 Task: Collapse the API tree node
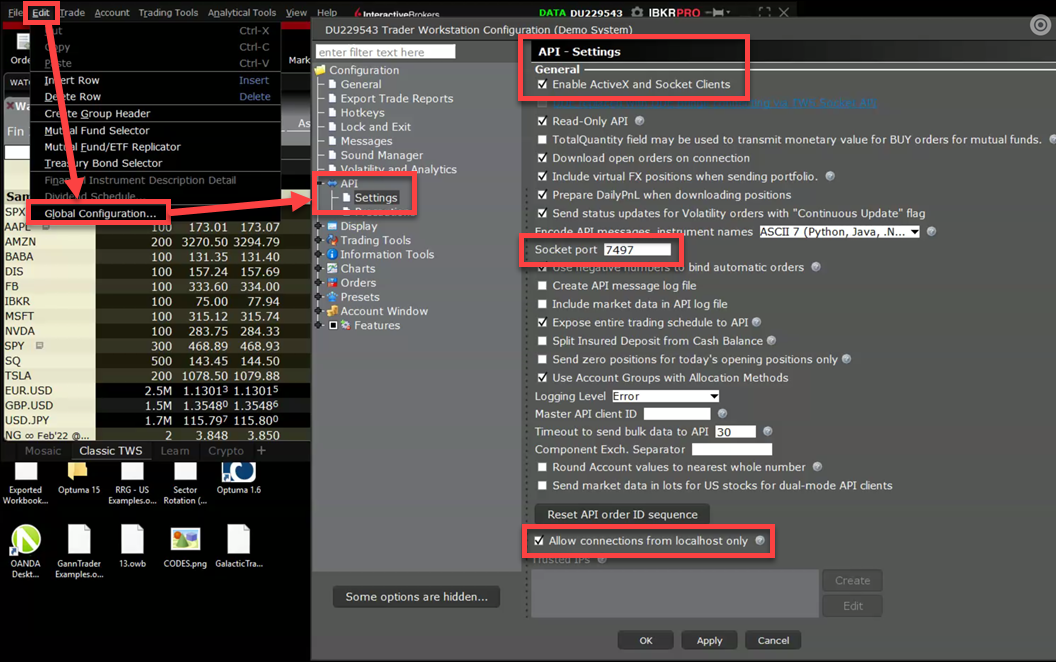pos(319,183)
